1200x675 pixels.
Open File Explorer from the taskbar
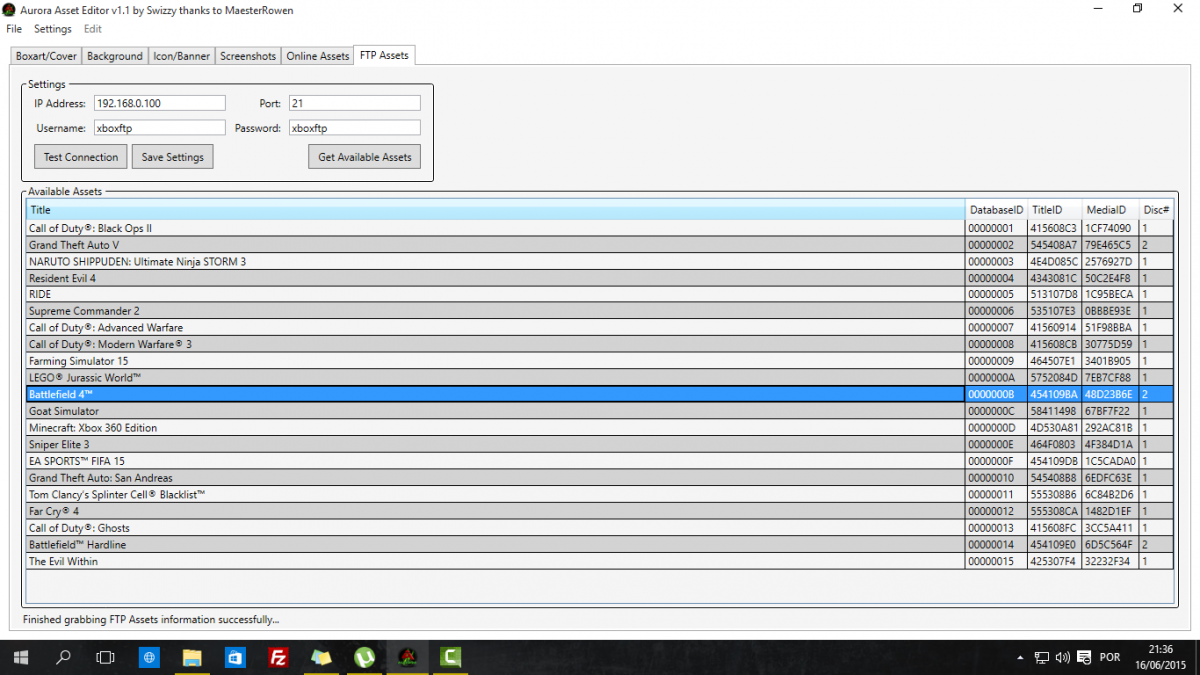(192, 657)
